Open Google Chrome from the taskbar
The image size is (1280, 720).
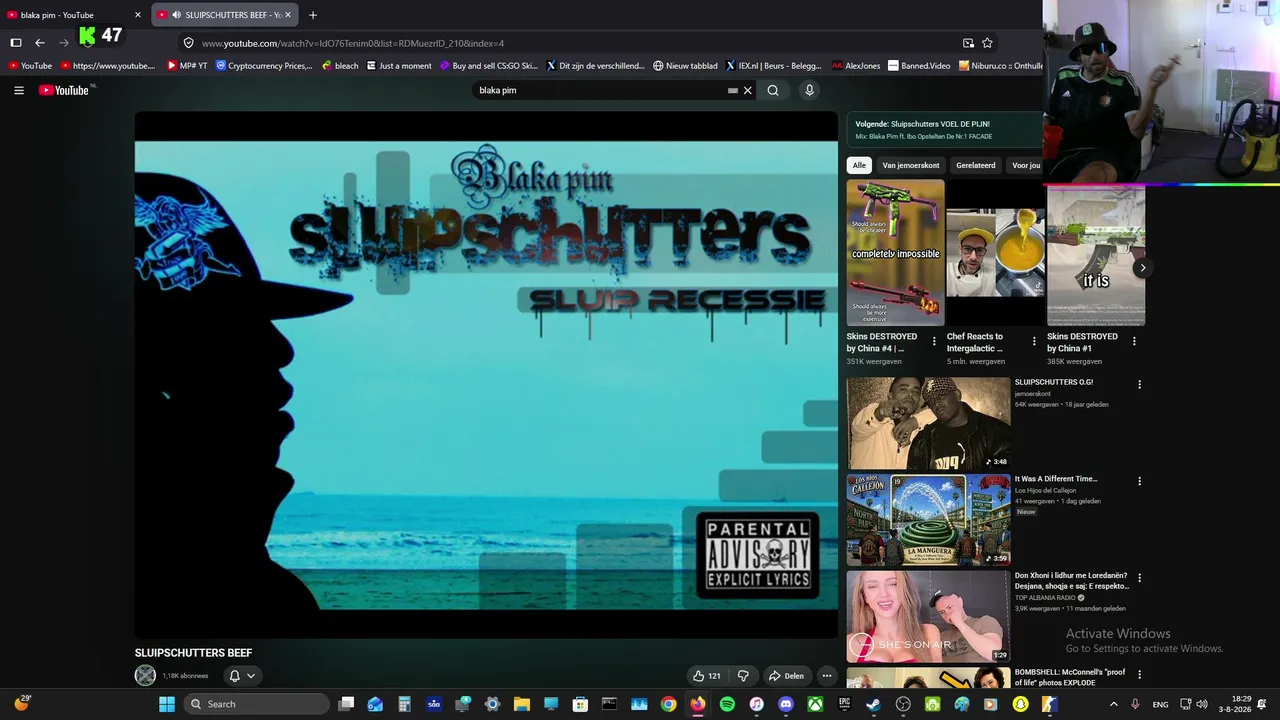click(x=668, y=704)
